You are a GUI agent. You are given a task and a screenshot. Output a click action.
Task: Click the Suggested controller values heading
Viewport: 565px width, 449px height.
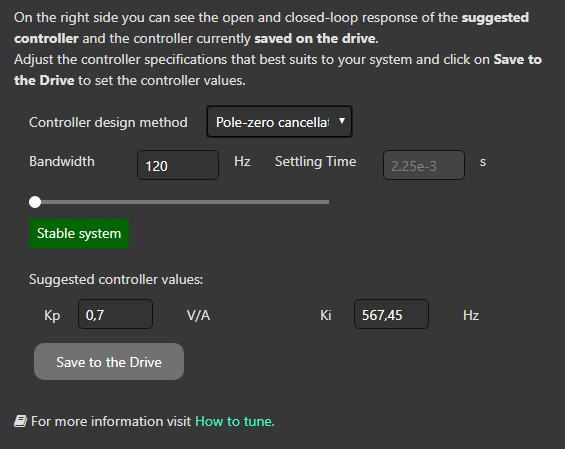(x=116, y=280)
